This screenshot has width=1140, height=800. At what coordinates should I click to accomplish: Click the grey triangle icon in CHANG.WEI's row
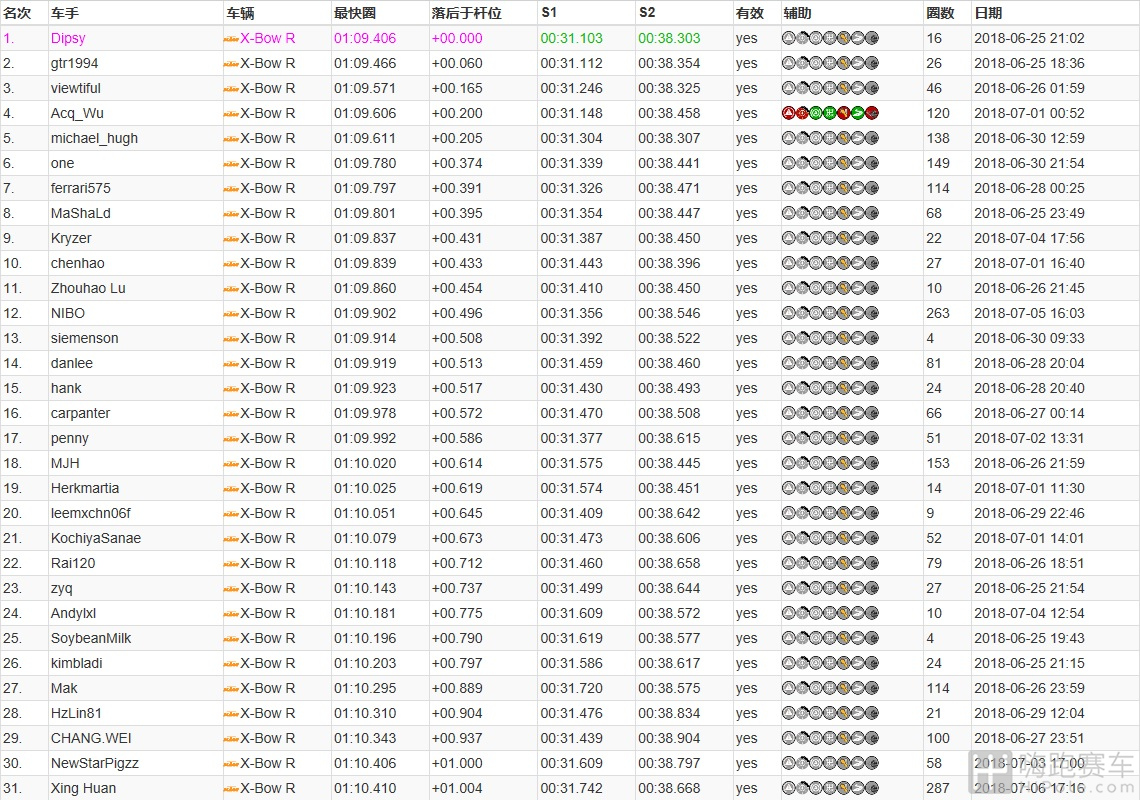pyautogui.click(x=788, y=738)
